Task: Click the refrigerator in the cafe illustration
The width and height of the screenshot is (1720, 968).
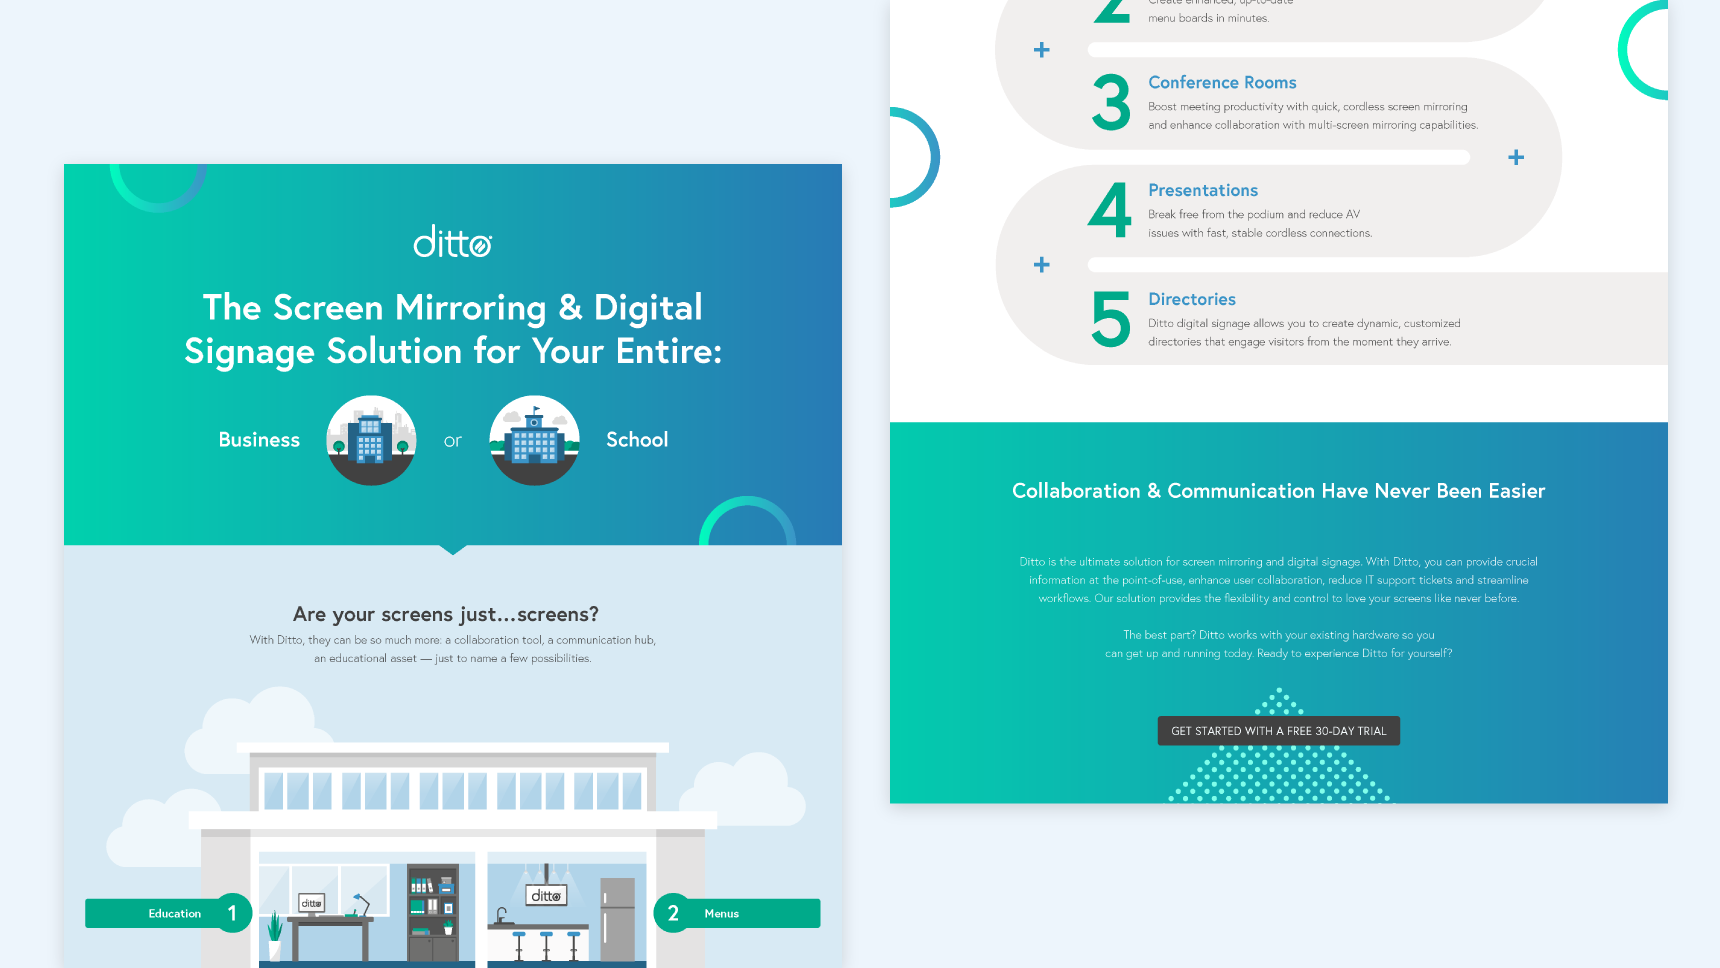Action: 618,920
